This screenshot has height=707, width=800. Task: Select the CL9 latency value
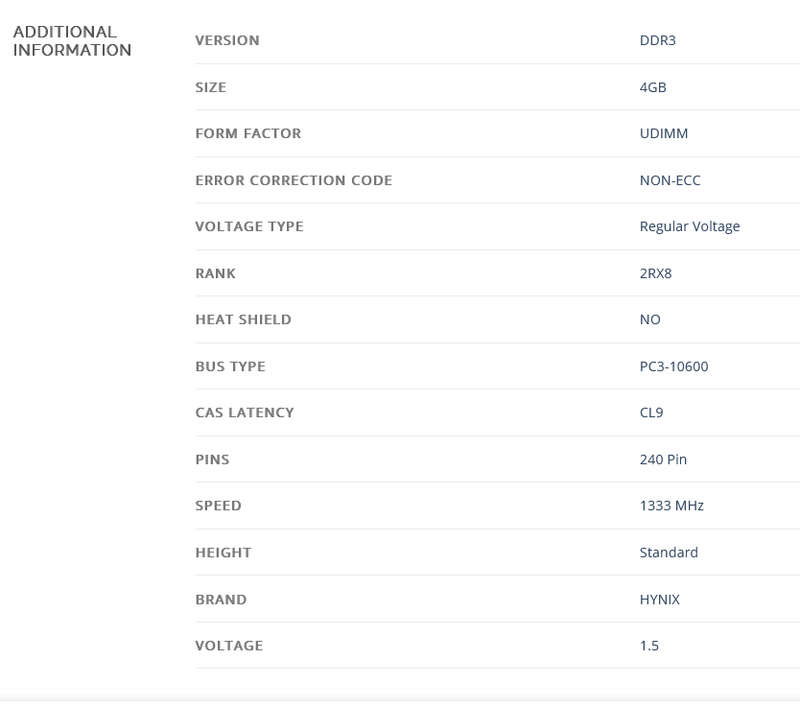click(x=651, y=413)
